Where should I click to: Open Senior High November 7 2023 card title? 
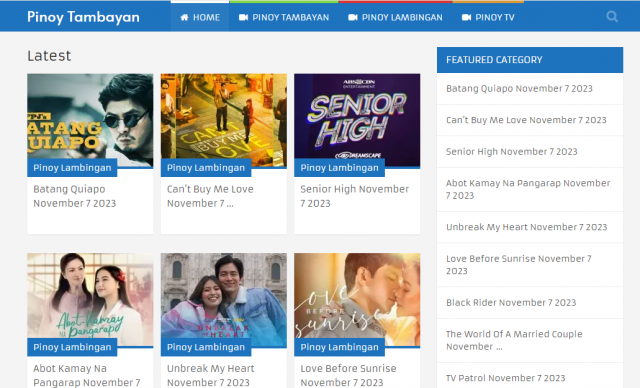point(355,196)
